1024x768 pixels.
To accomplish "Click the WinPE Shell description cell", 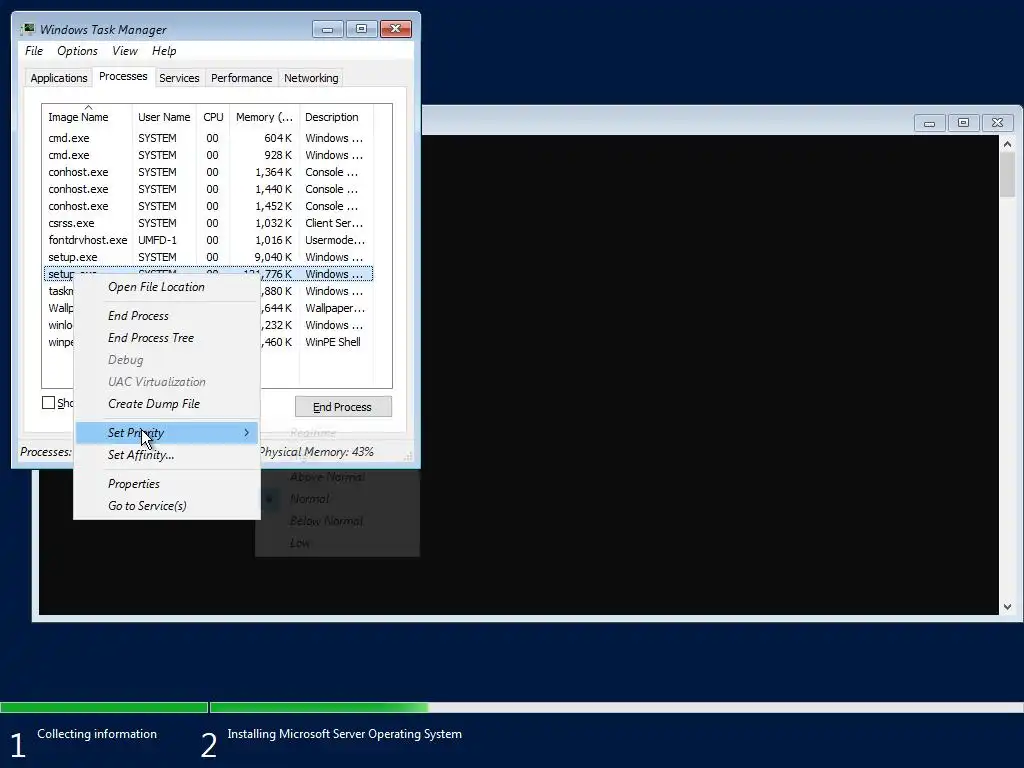I will pos(332,342).
